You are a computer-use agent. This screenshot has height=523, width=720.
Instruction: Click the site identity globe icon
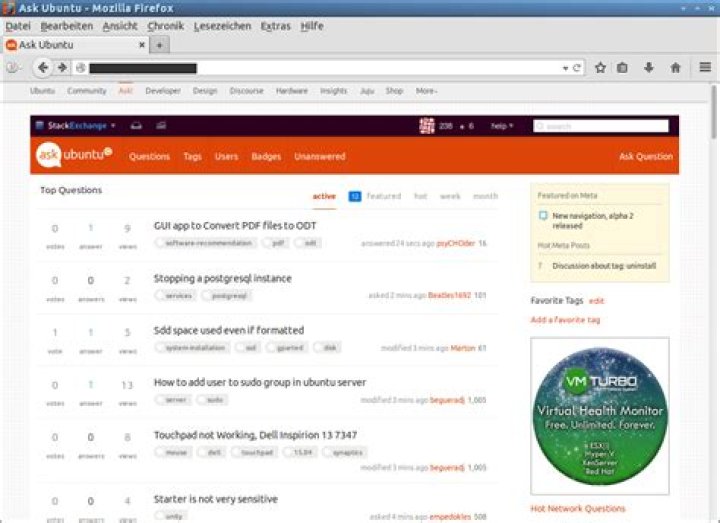(x=80, y=68)
